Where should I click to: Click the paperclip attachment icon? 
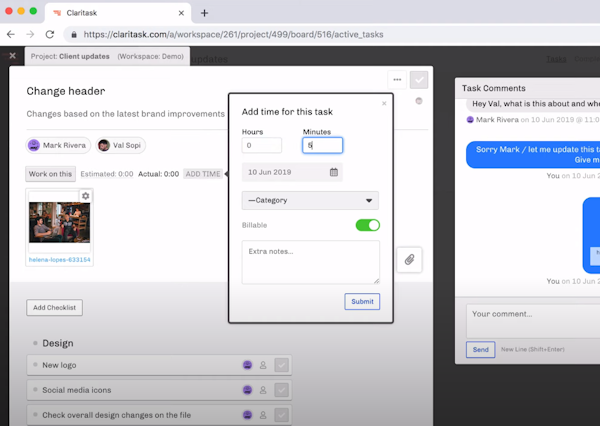pyautogui.click(x=409, y=260)
